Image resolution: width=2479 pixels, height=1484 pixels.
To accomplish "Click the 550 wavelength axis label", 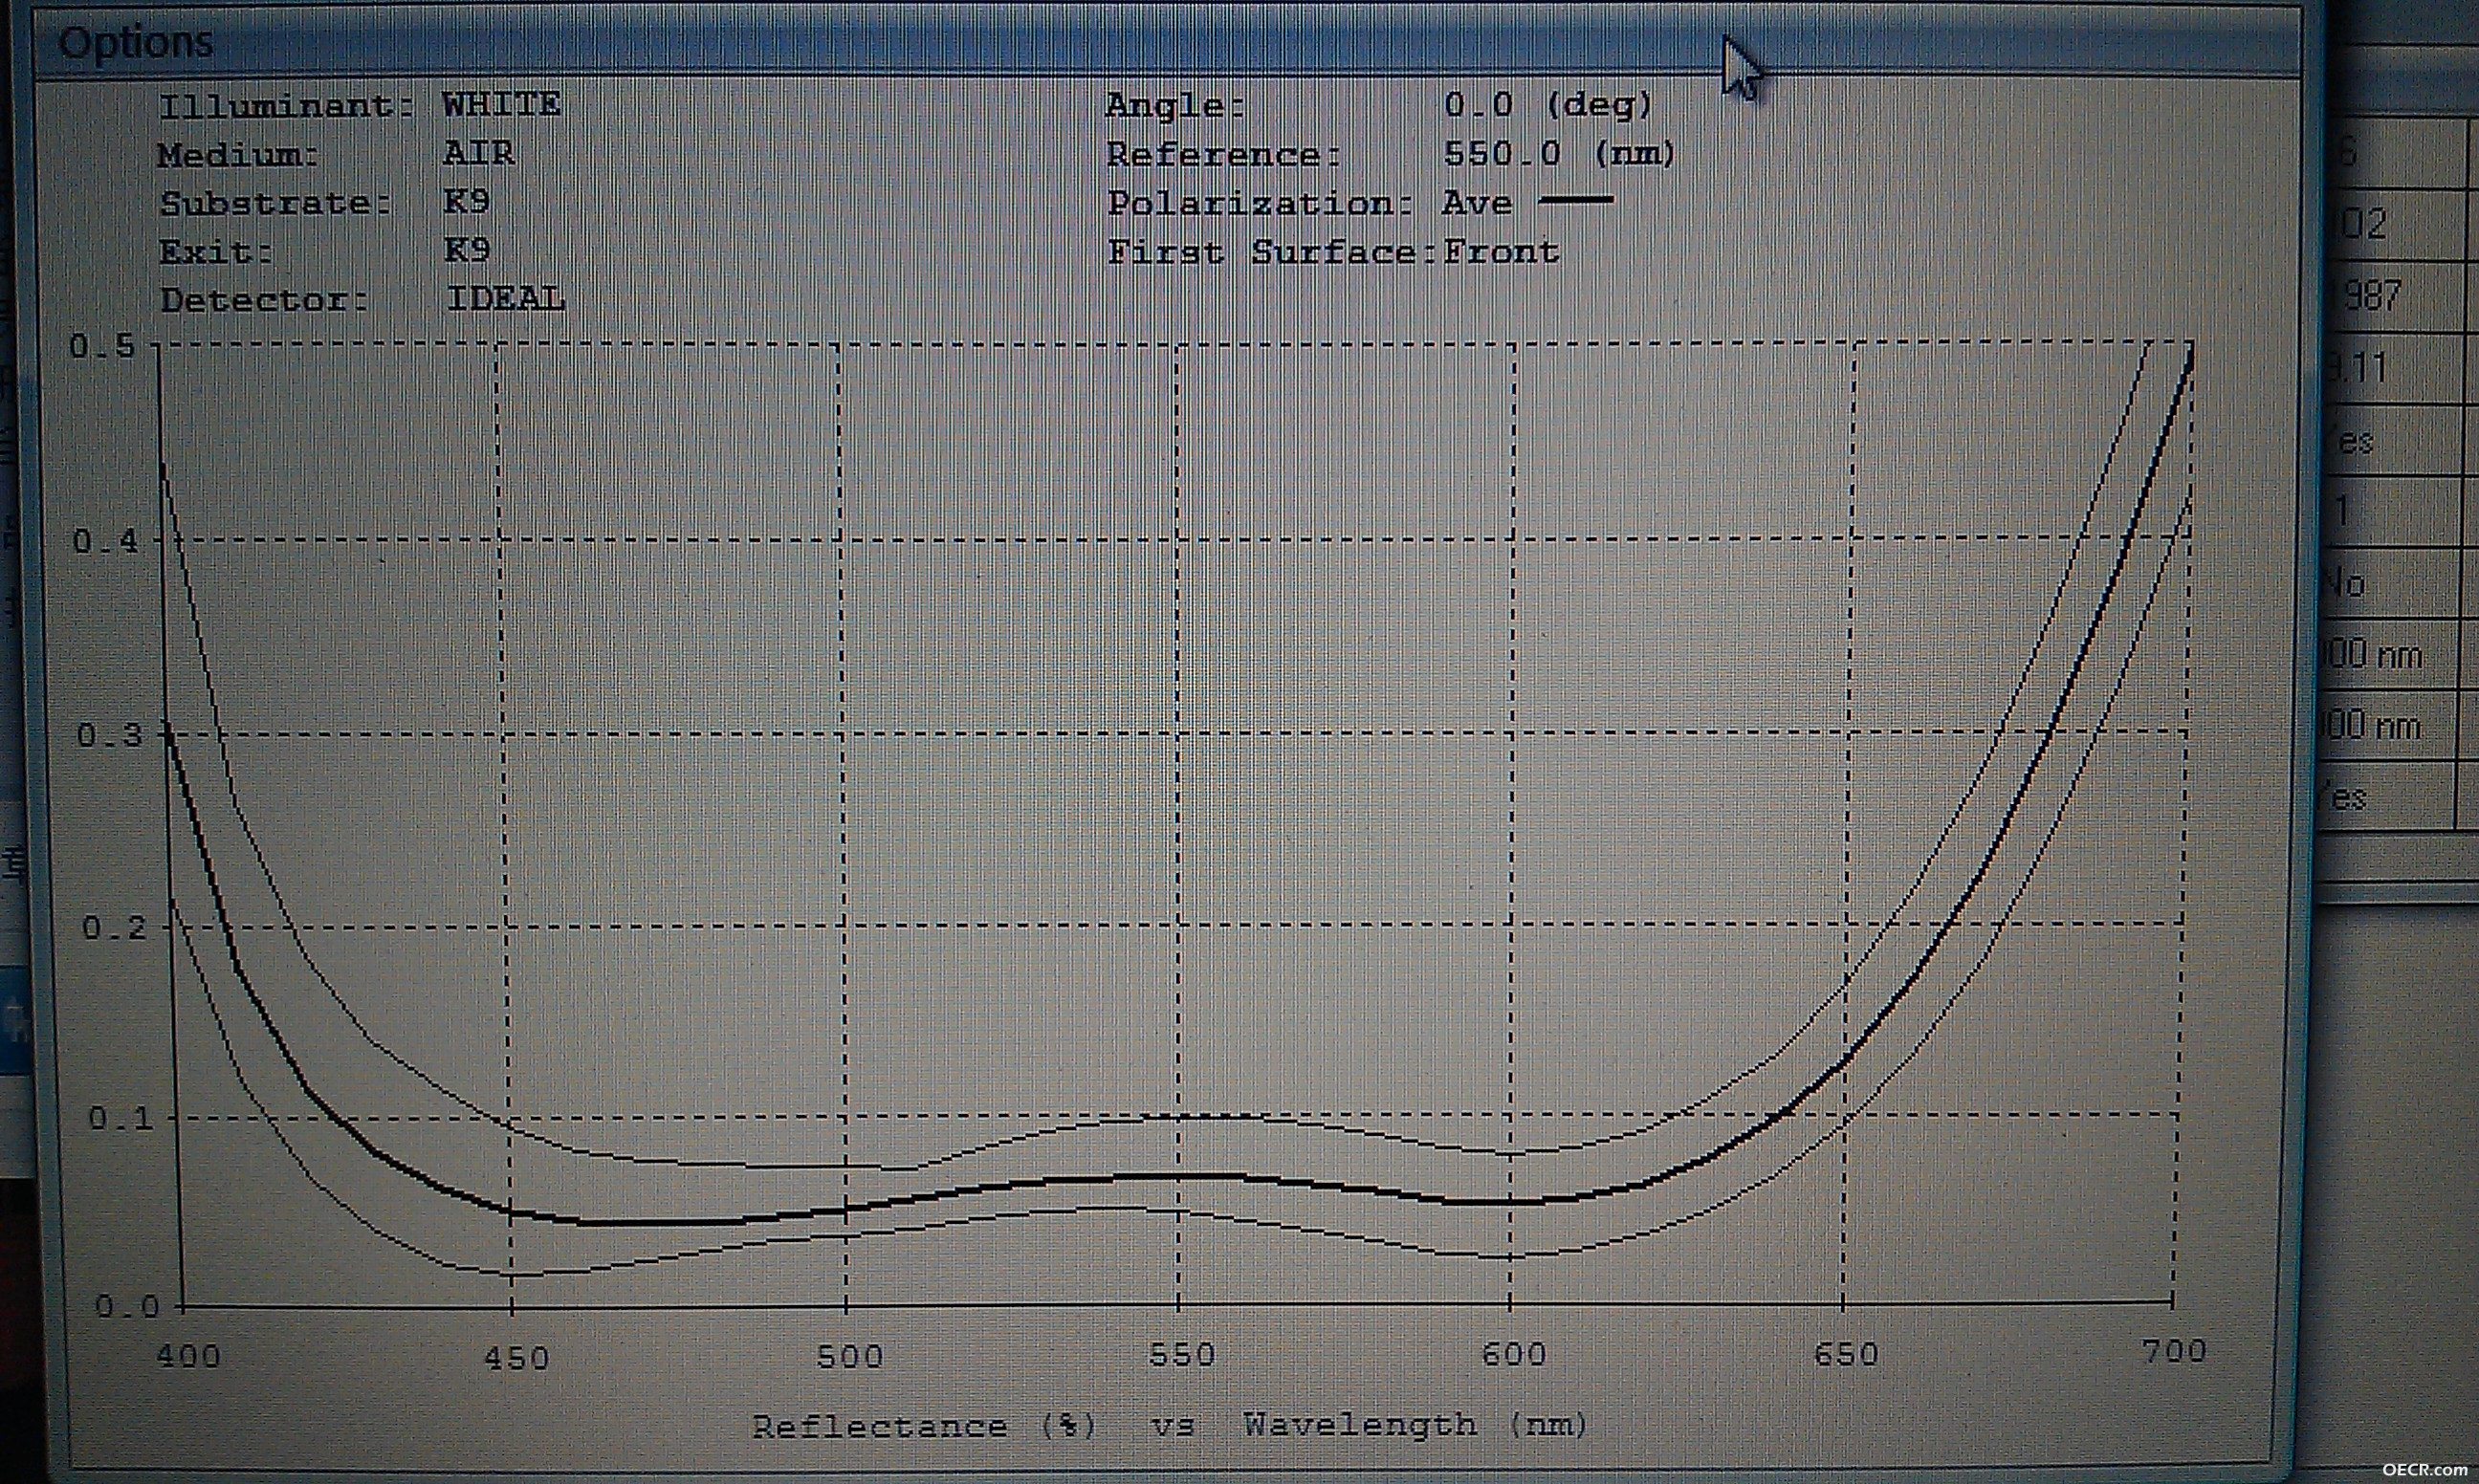I will (x=1182, y=1355).
